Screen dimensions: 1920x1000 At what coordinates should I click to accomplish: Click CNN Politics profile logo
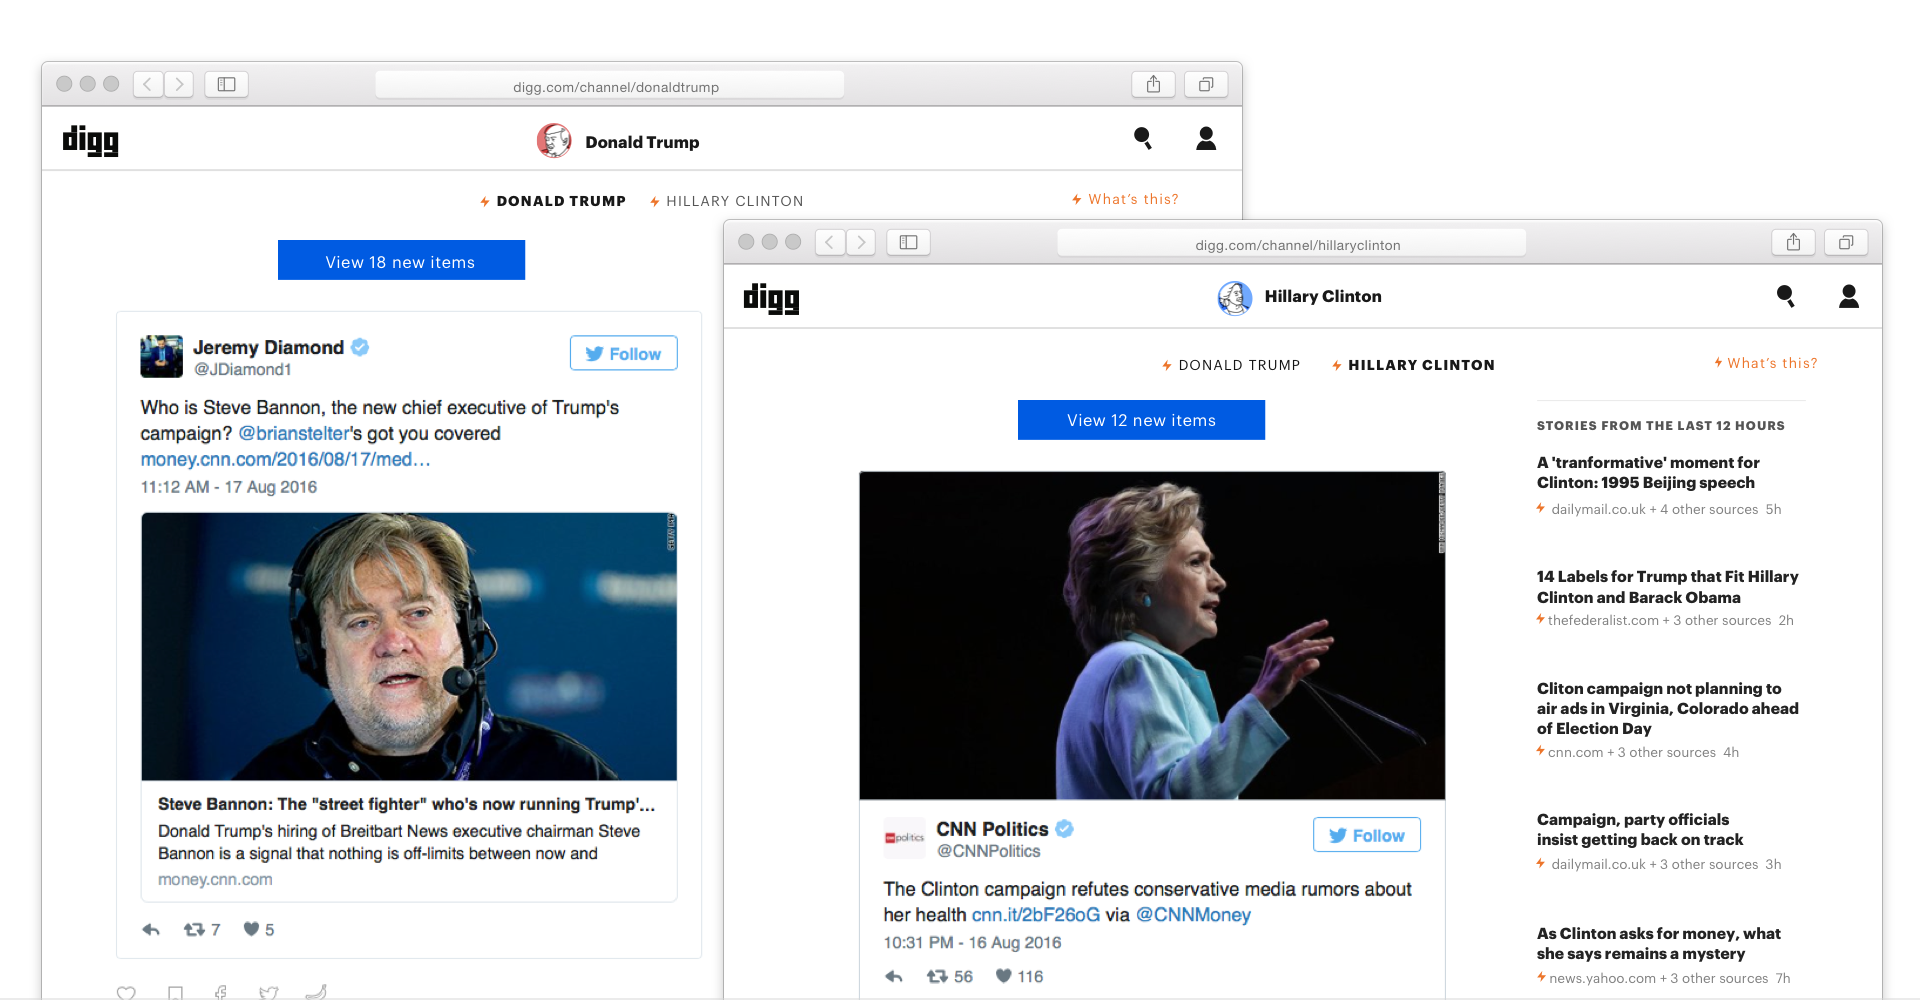tap(904, 838)
